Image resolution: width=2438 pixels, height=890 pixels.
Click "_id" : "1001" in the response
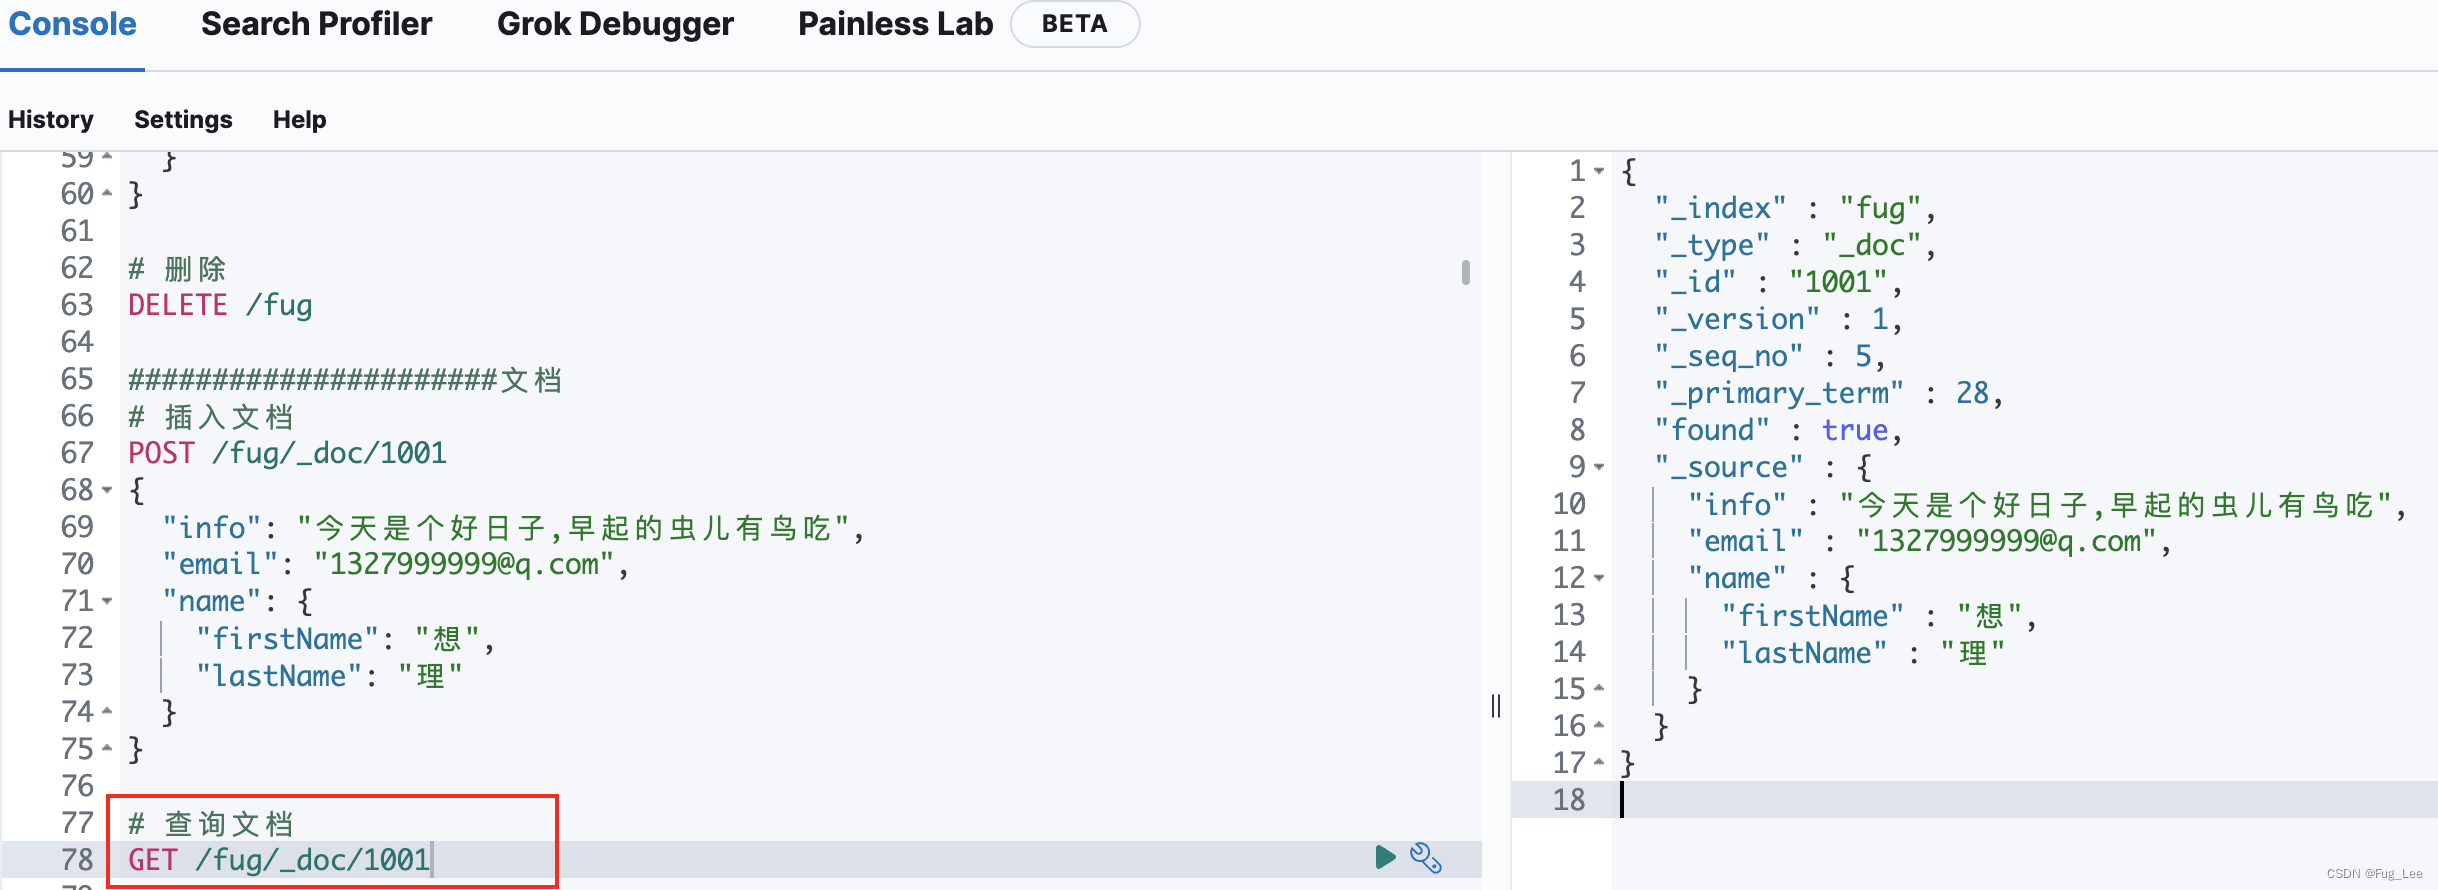click(1779, 282)
